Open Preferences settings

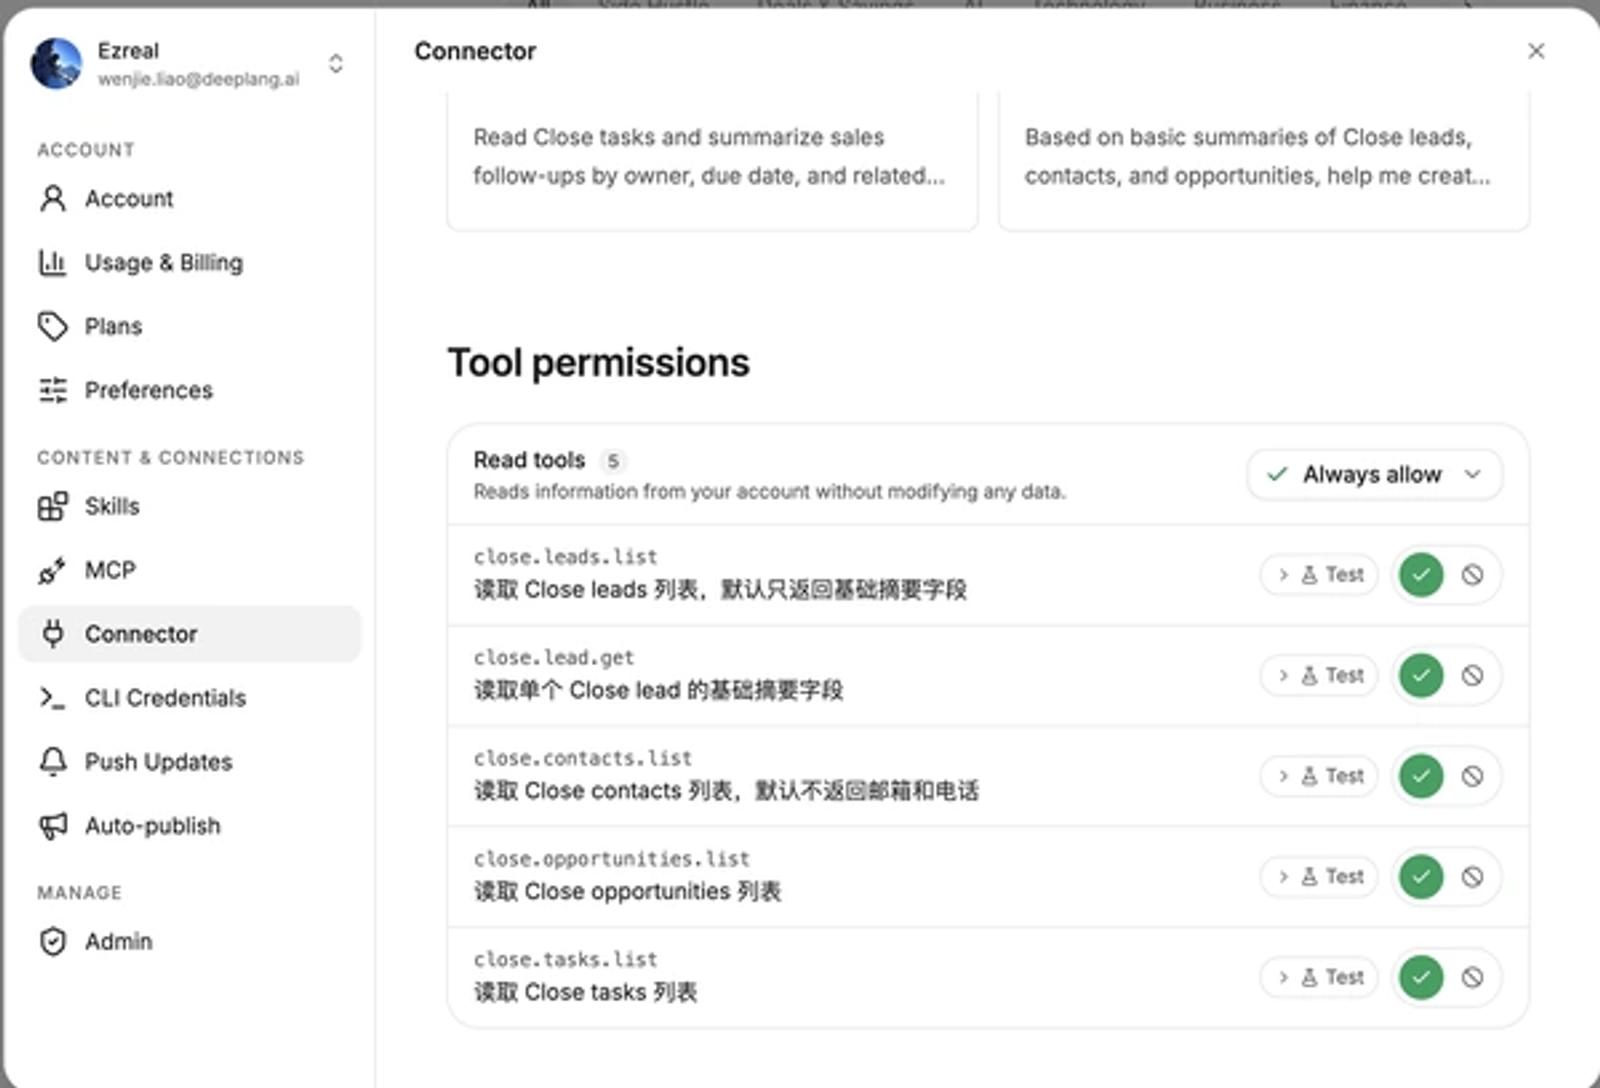pyautogui.click(x=190, y=390)
